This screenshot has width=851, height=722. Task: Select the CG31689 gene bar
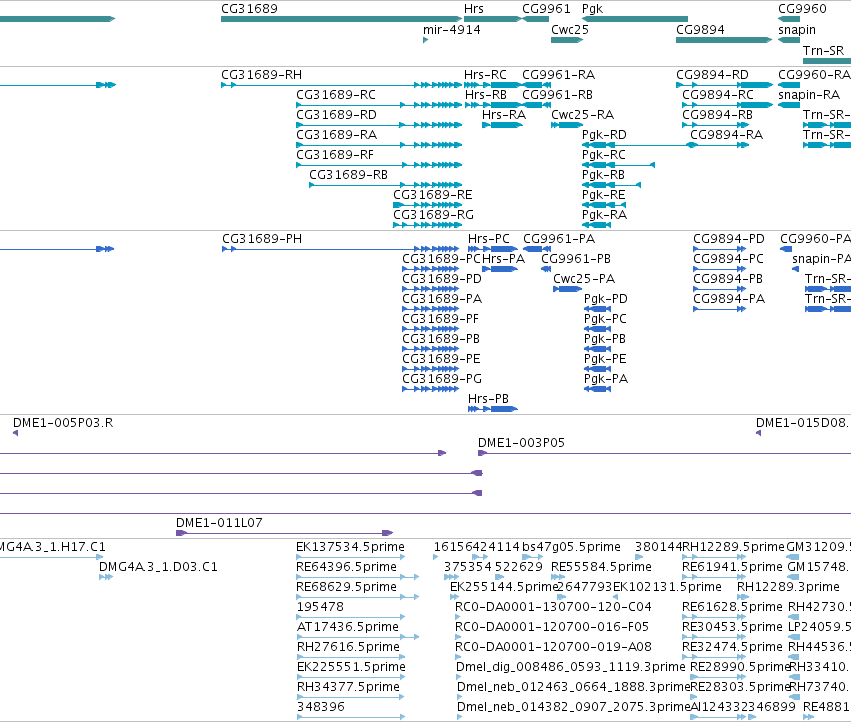click(x=341, y=19)
